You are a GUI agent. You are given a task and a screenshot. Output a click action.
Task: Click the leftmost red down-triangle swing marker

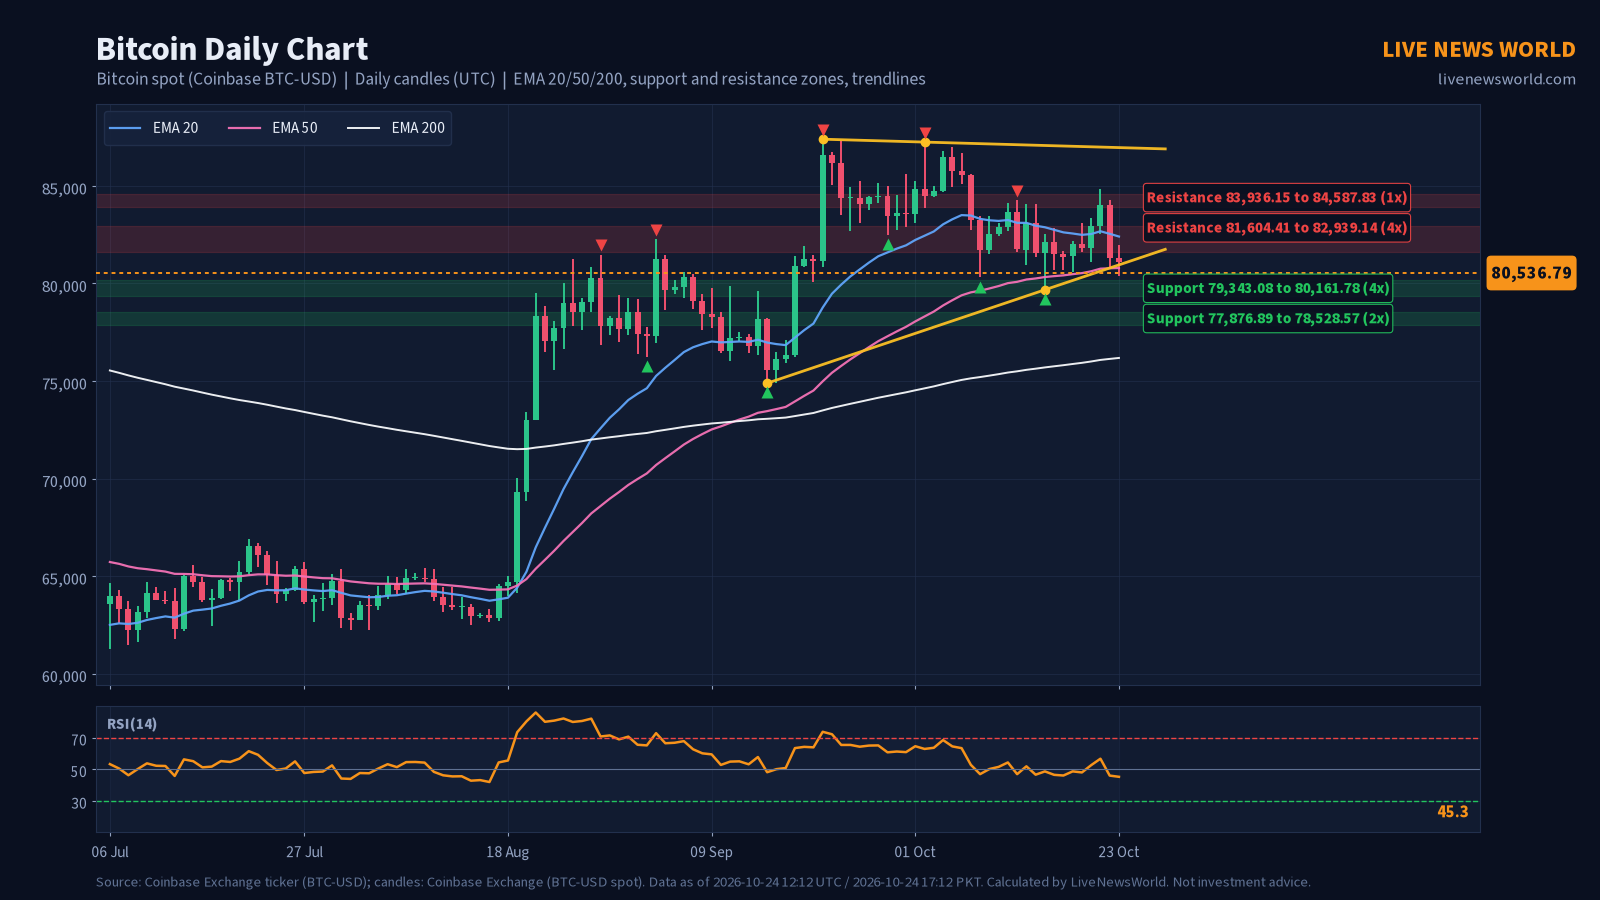(601, 245)
